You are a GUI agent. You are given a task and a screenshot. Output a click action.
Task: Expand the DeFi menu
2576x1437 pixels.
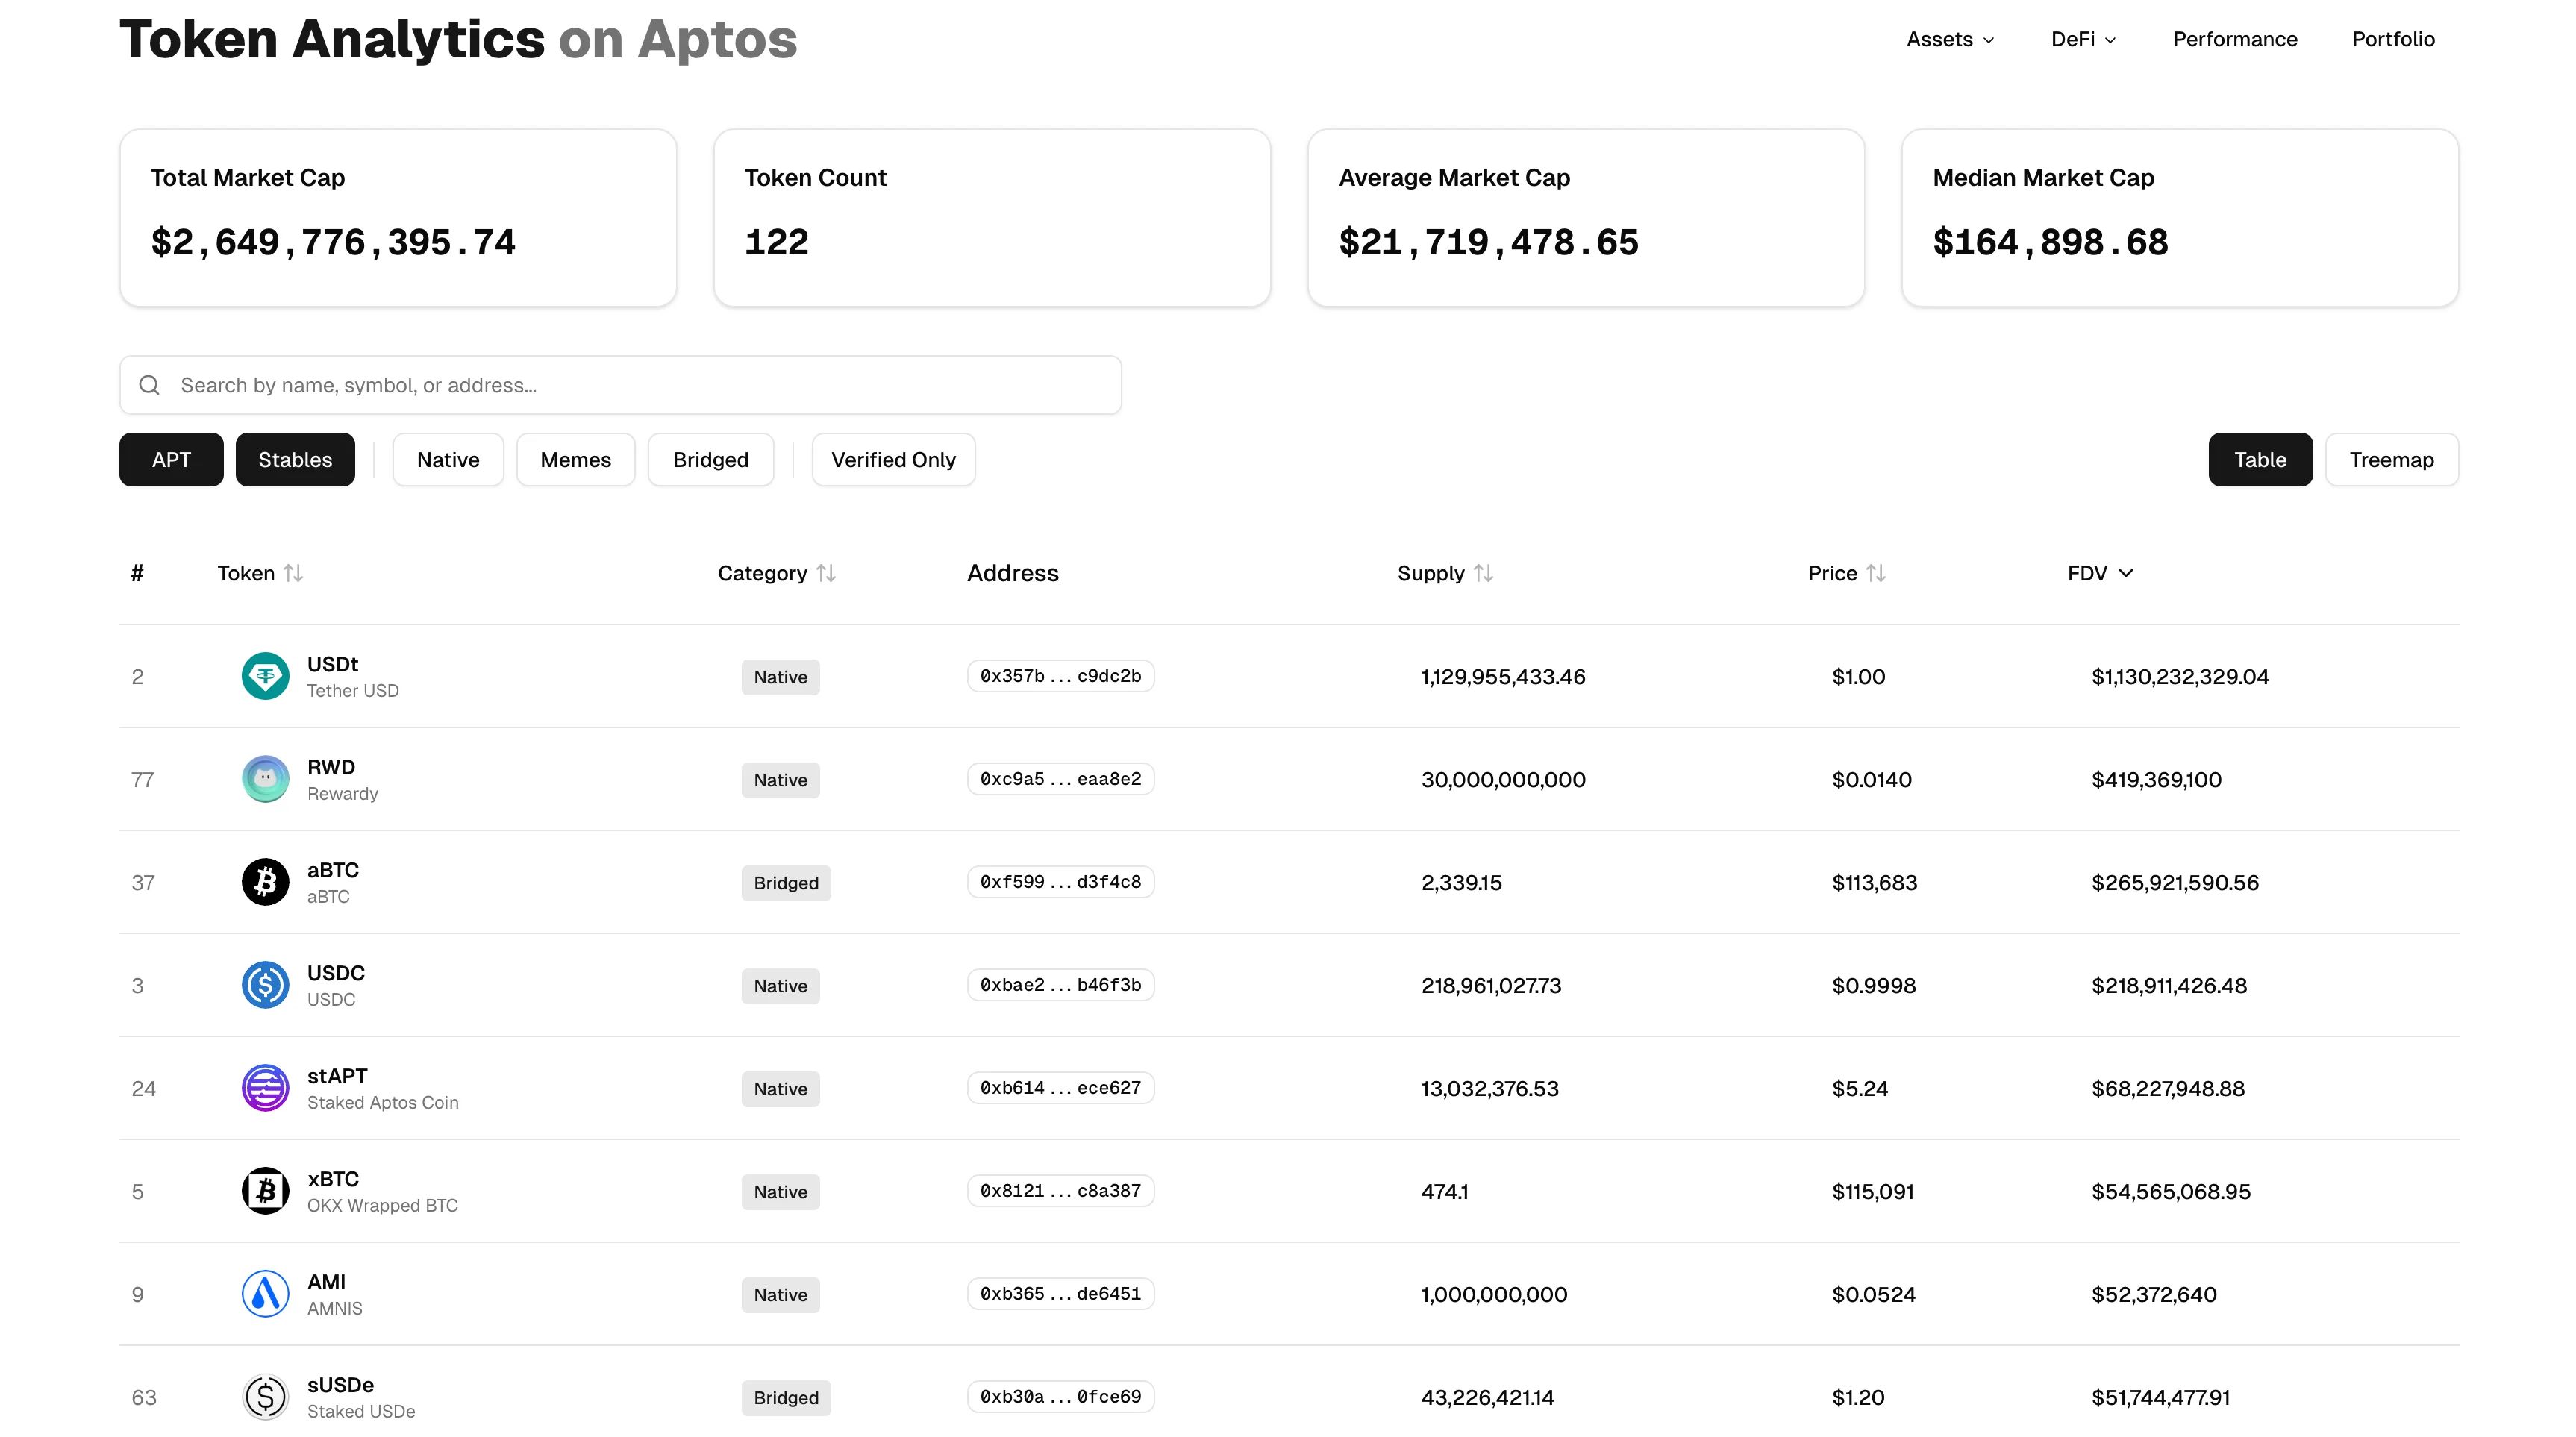[2082, 39]
